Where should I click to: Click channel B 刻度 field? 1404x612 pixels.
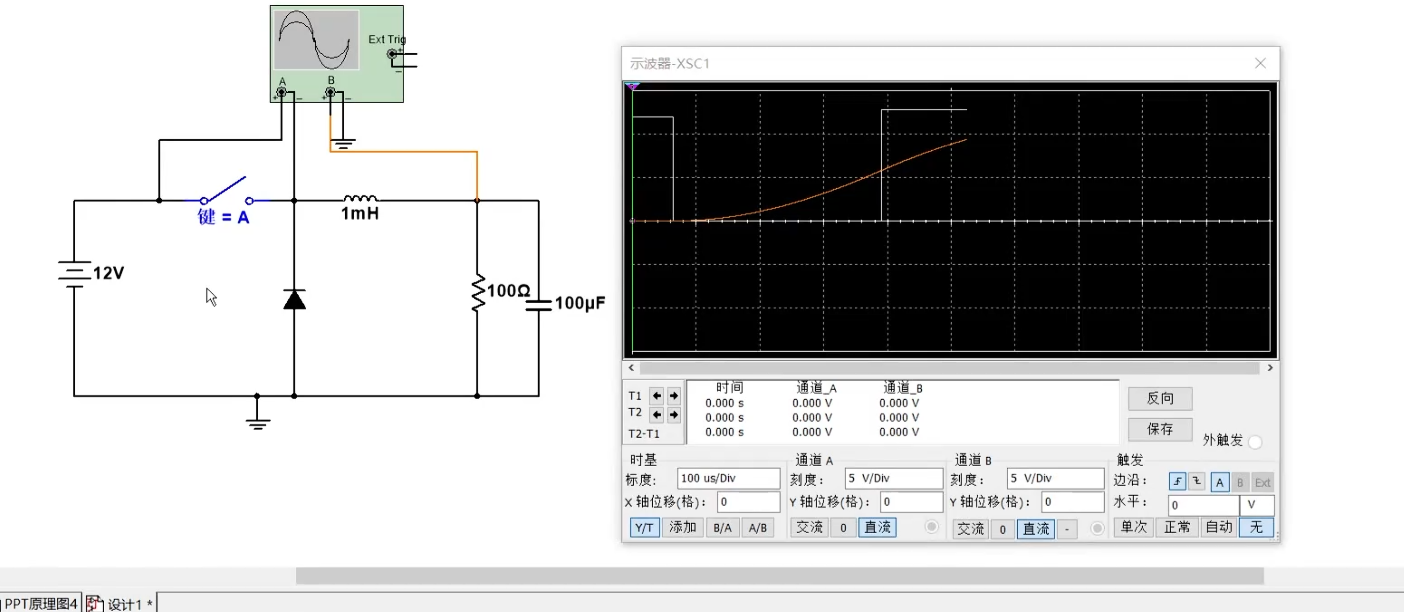(x=1055, y=479)
